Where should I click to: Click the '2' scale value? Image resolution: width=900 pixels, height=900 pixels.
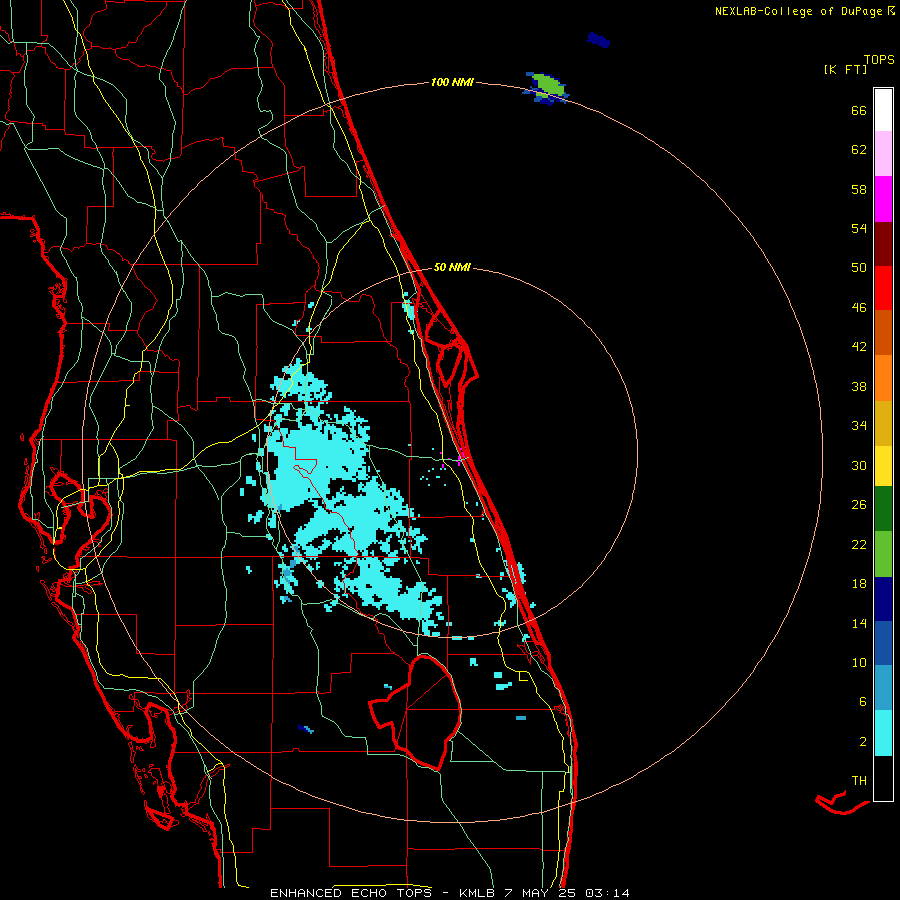point(862,742)
